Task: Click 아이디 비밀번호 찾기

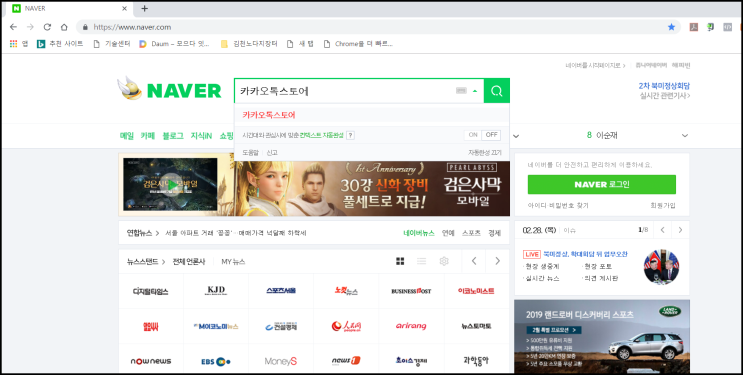Action: (558, 205)
